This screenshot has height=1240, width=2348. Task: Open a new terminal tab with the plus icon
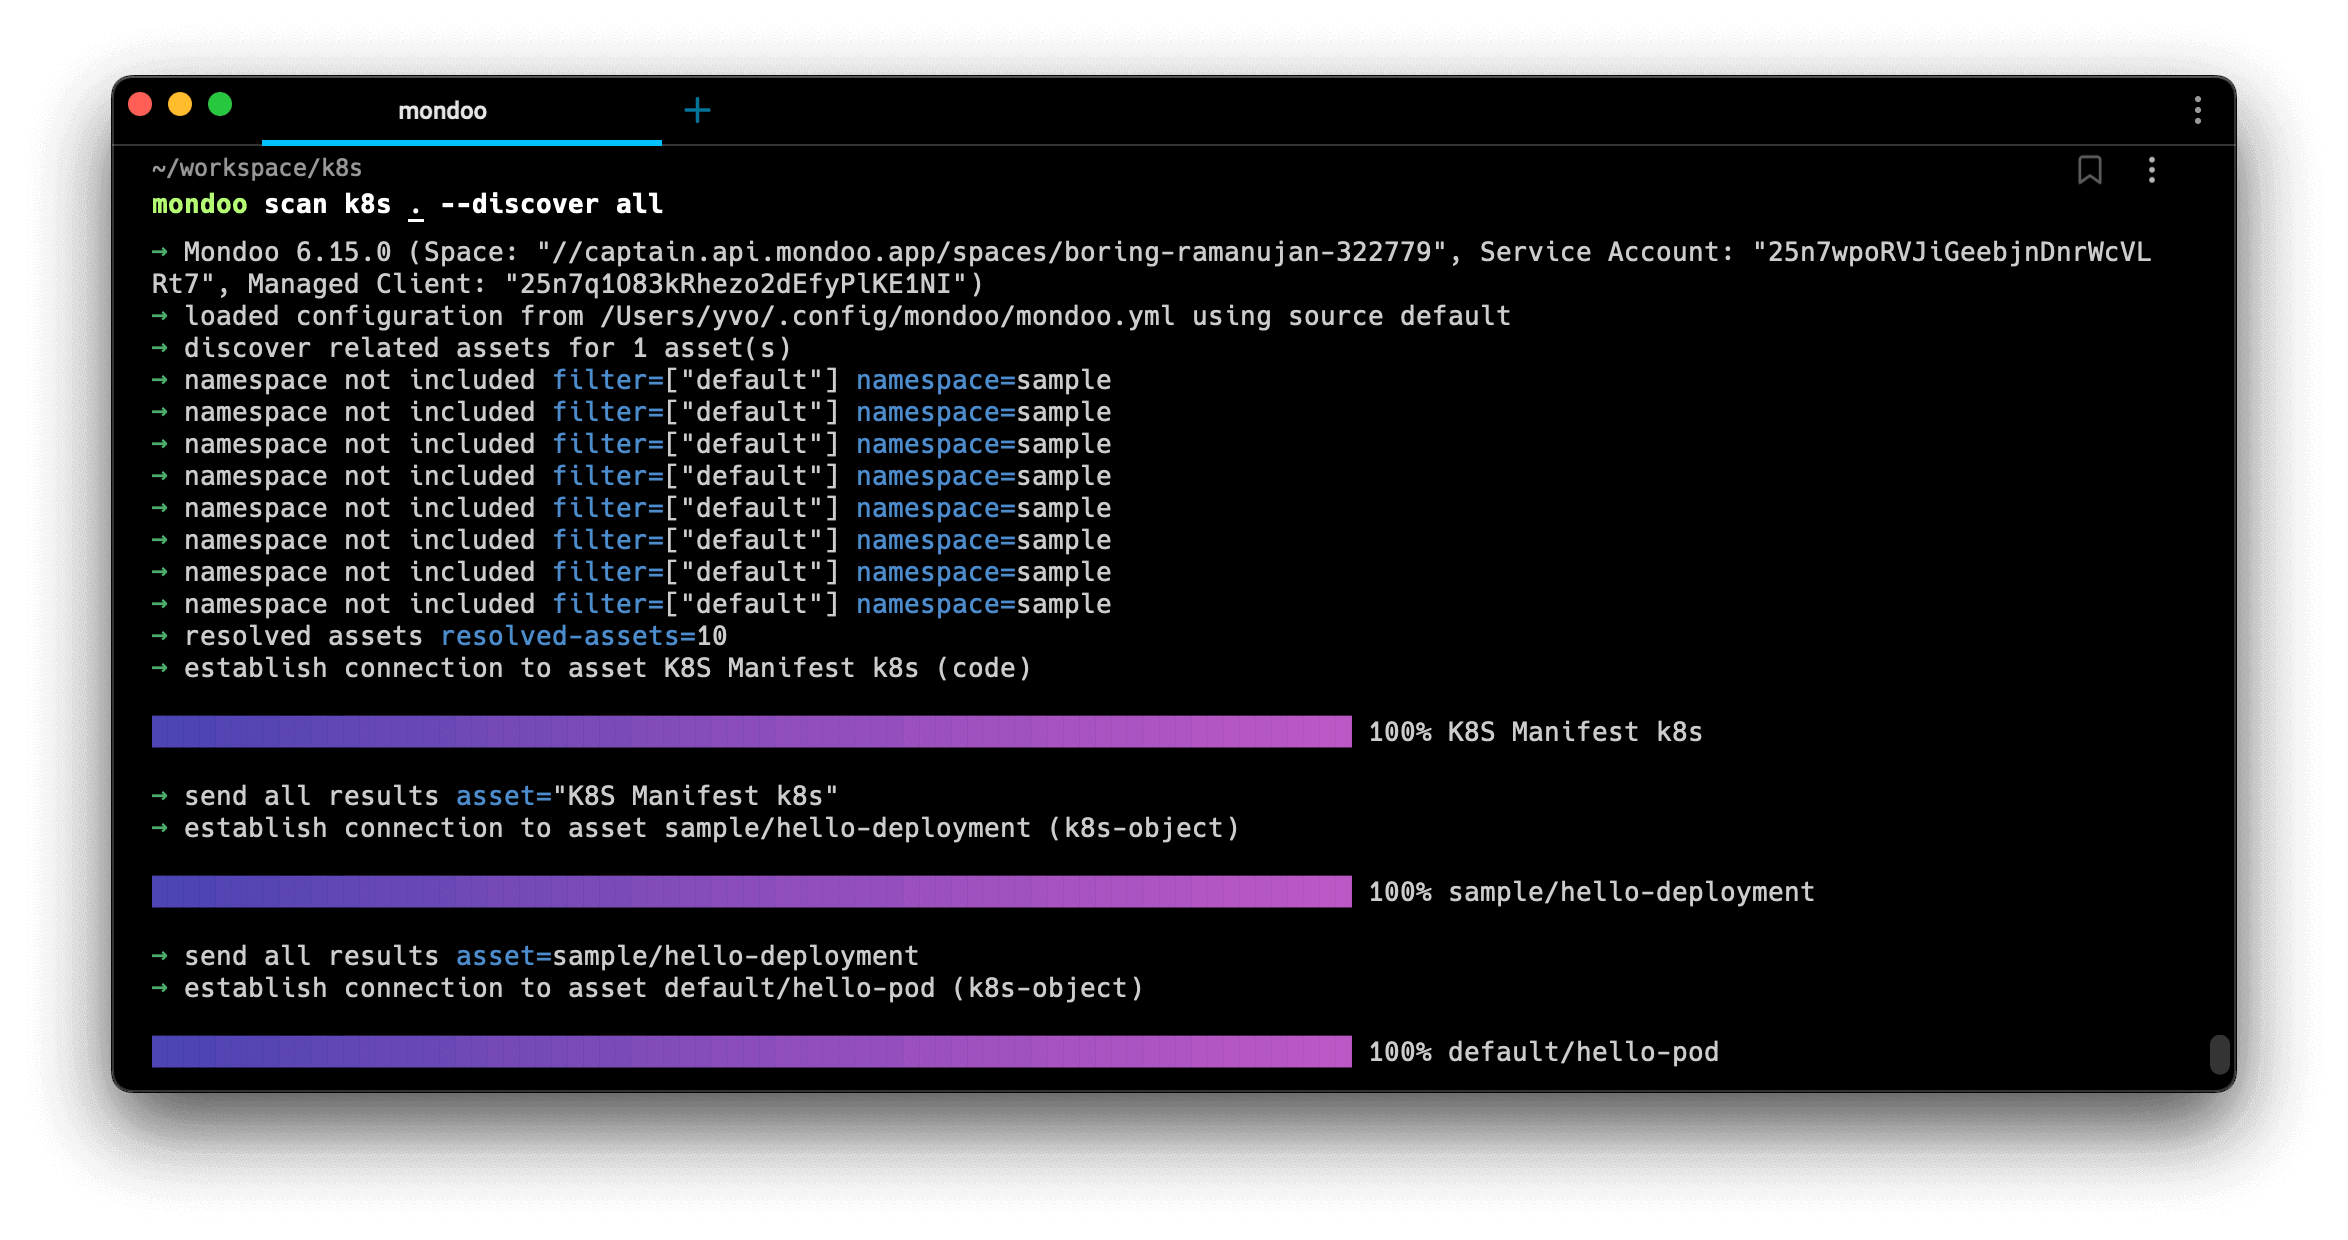[697, 109]
